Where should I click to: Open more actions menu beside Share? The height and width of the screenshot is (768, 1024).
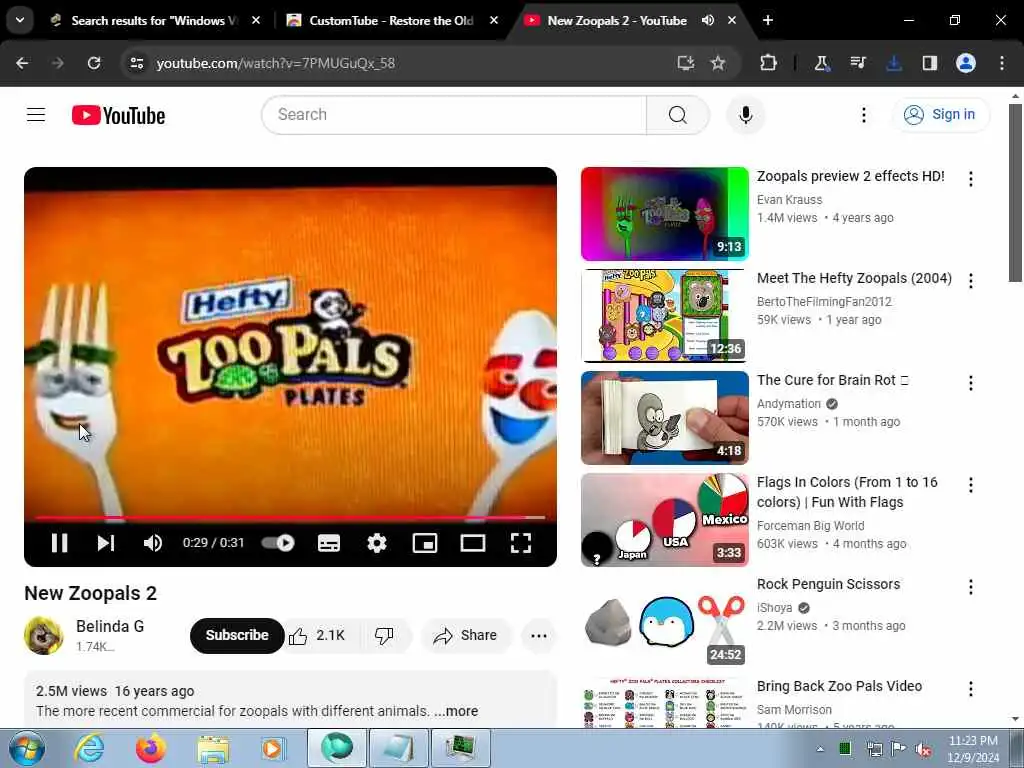(539, 635)
